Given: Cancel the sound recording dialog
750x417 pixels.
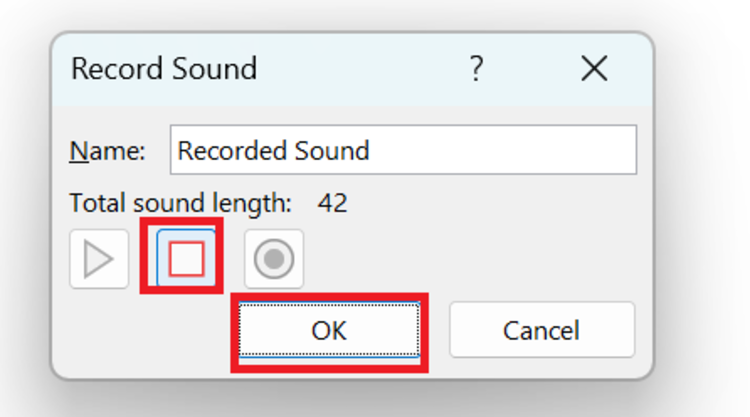Looking at the screenshot, I should [x=542, y=330].
